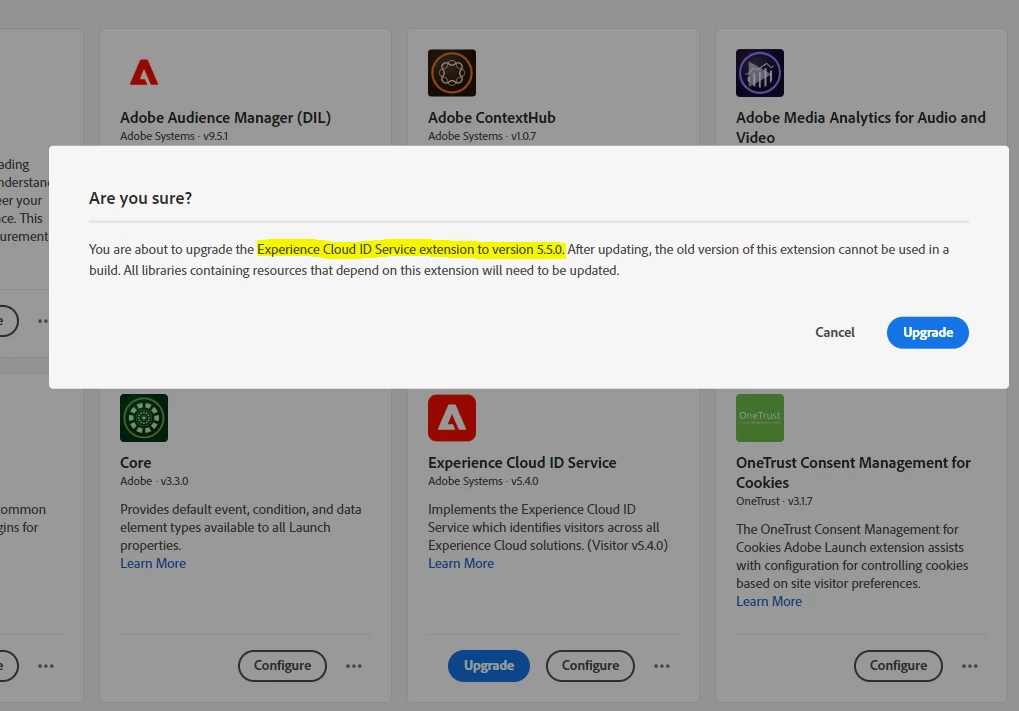Click the Core extension green icon
The width and height of the screenshot is (1019, 711).
(144, 418)
